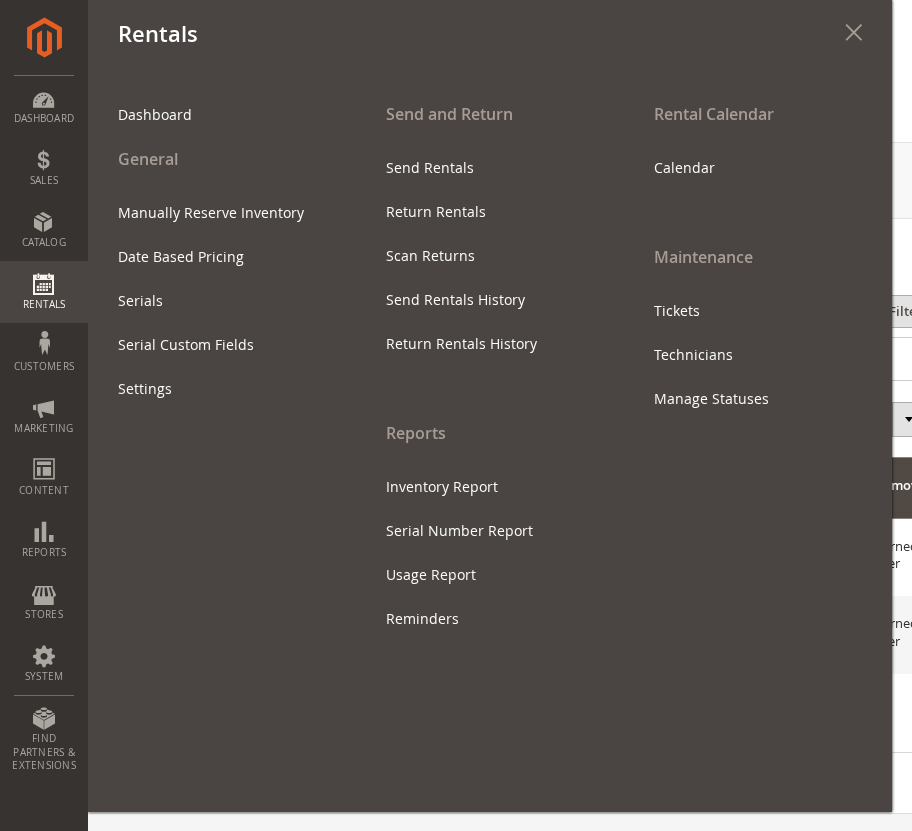Open the rental Calendar
Screen dimensions: 912x831
pyautogui.click(x=684, y=168)
